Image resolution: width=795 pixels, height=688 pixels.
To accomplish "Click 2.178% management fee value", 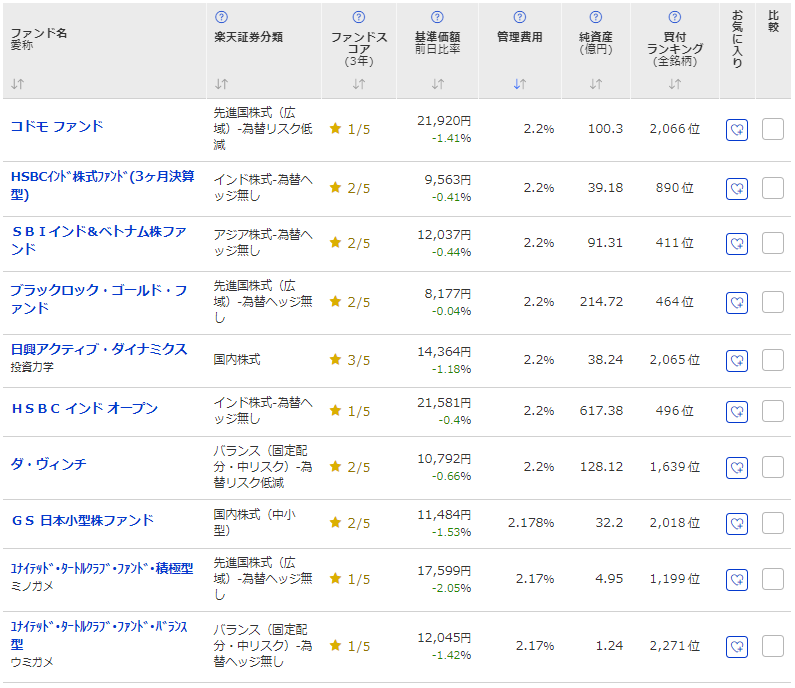I will coord(531,523).
